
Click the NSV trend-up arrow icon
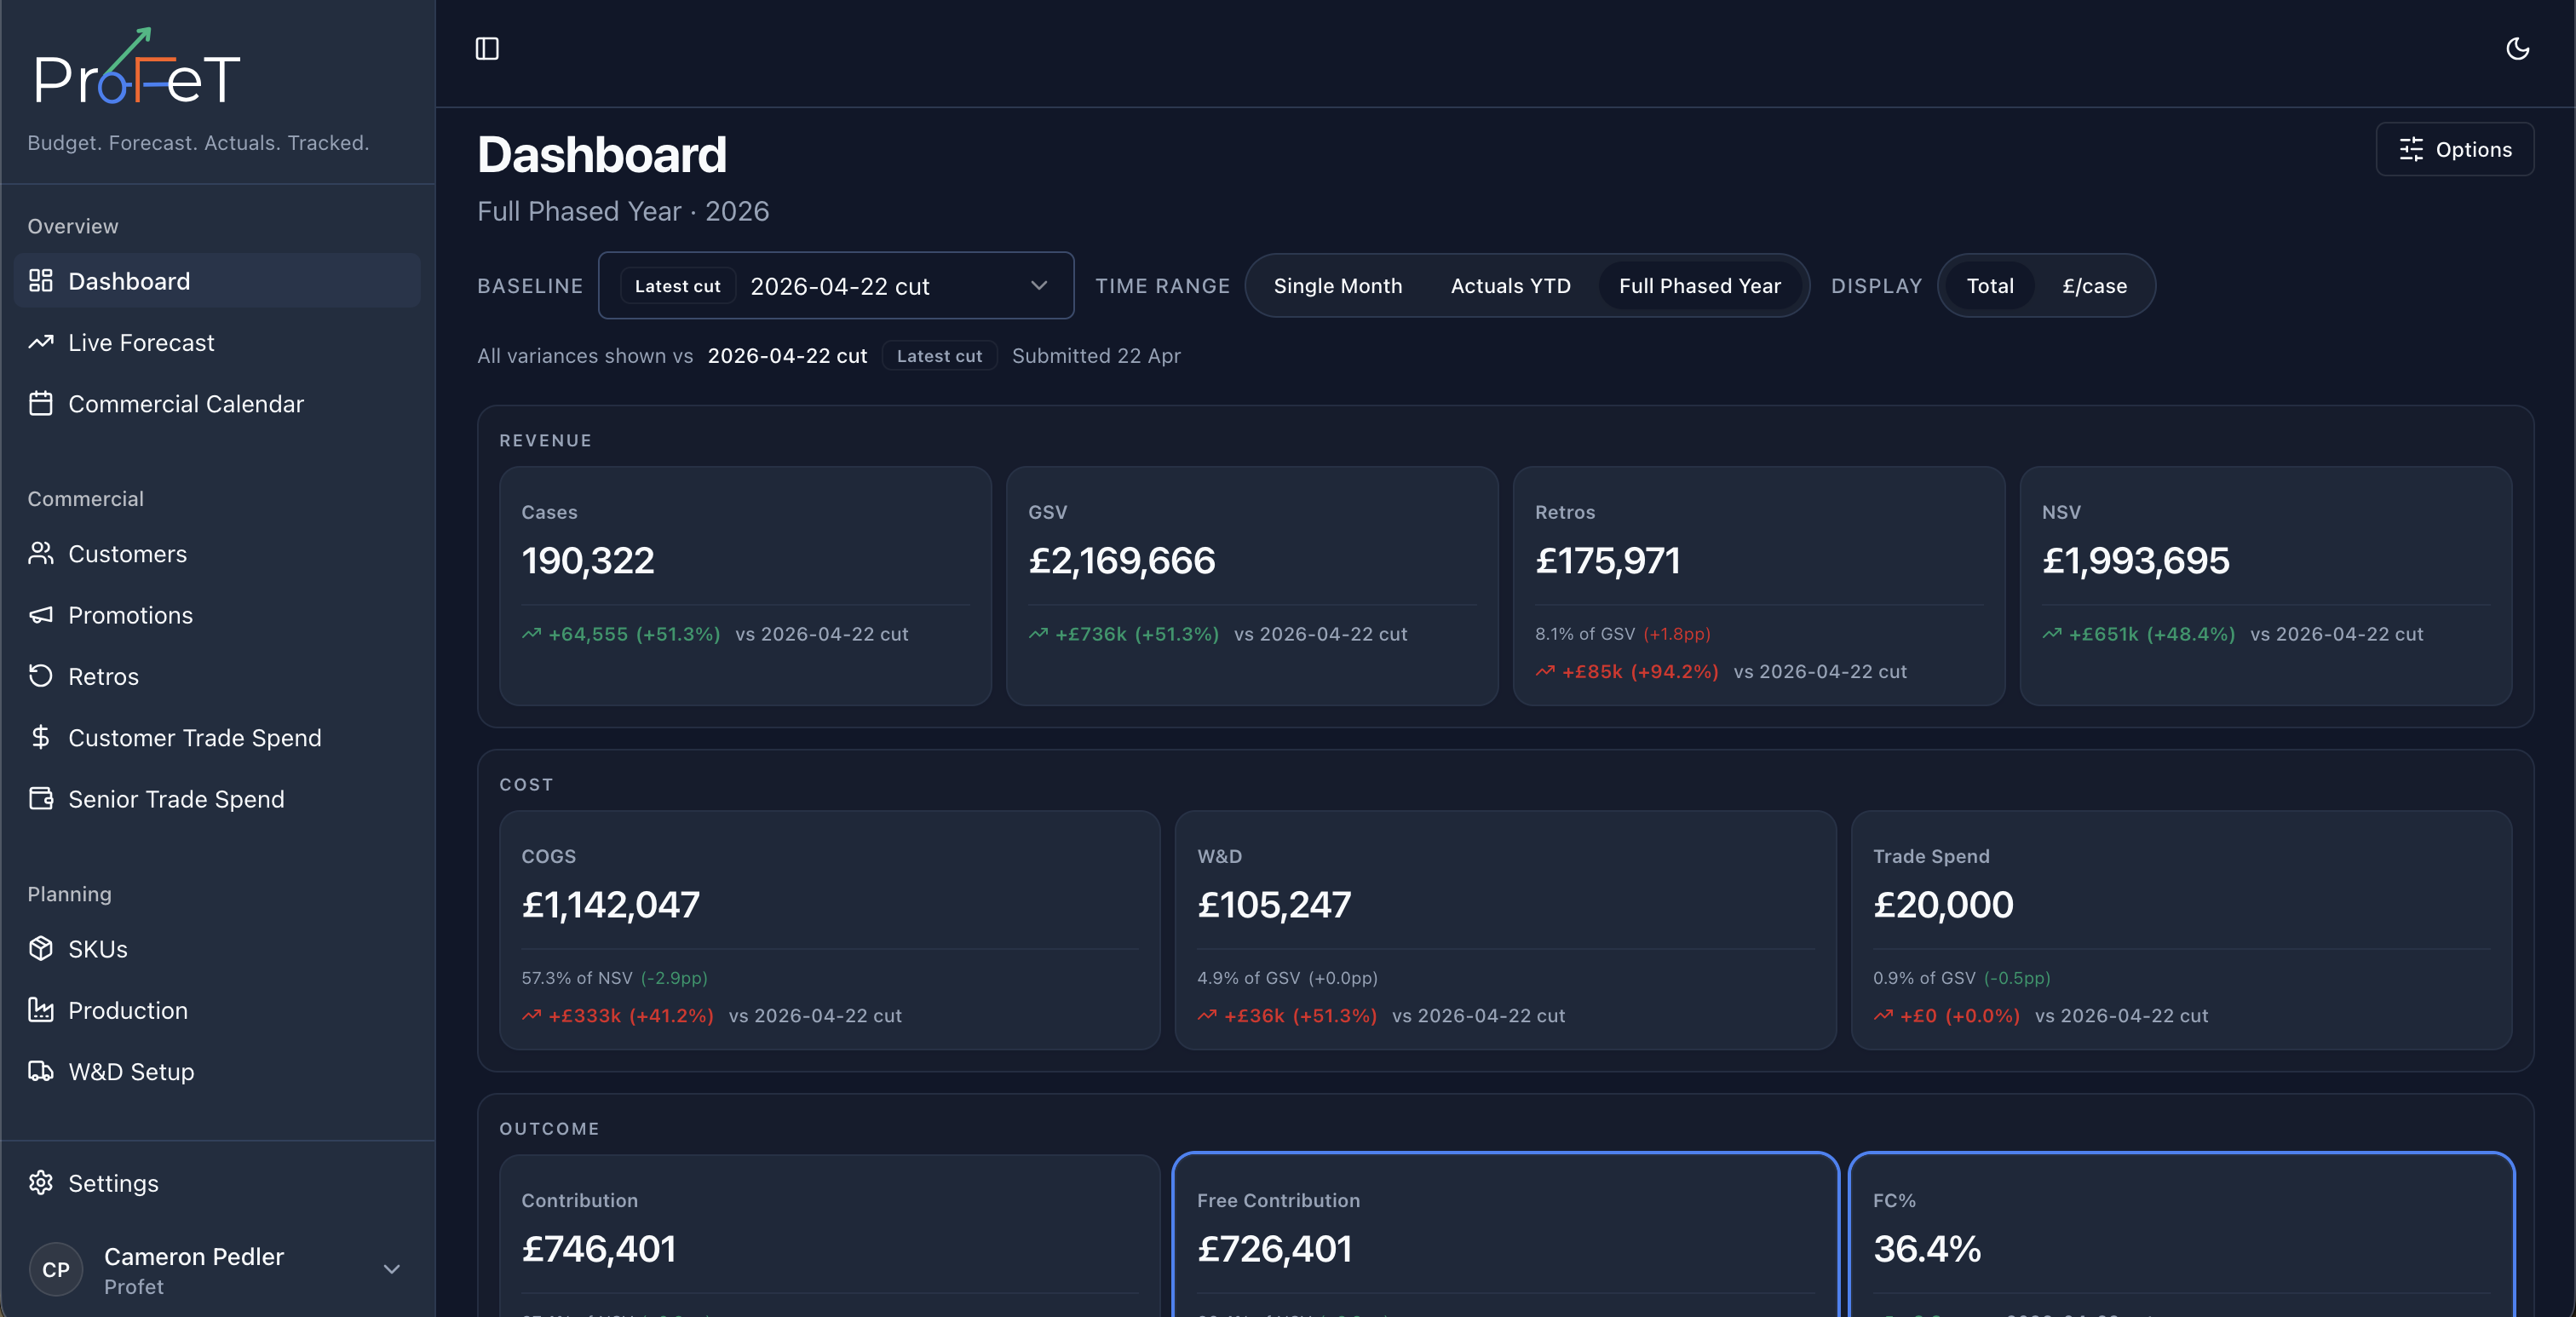[2052, 633]
